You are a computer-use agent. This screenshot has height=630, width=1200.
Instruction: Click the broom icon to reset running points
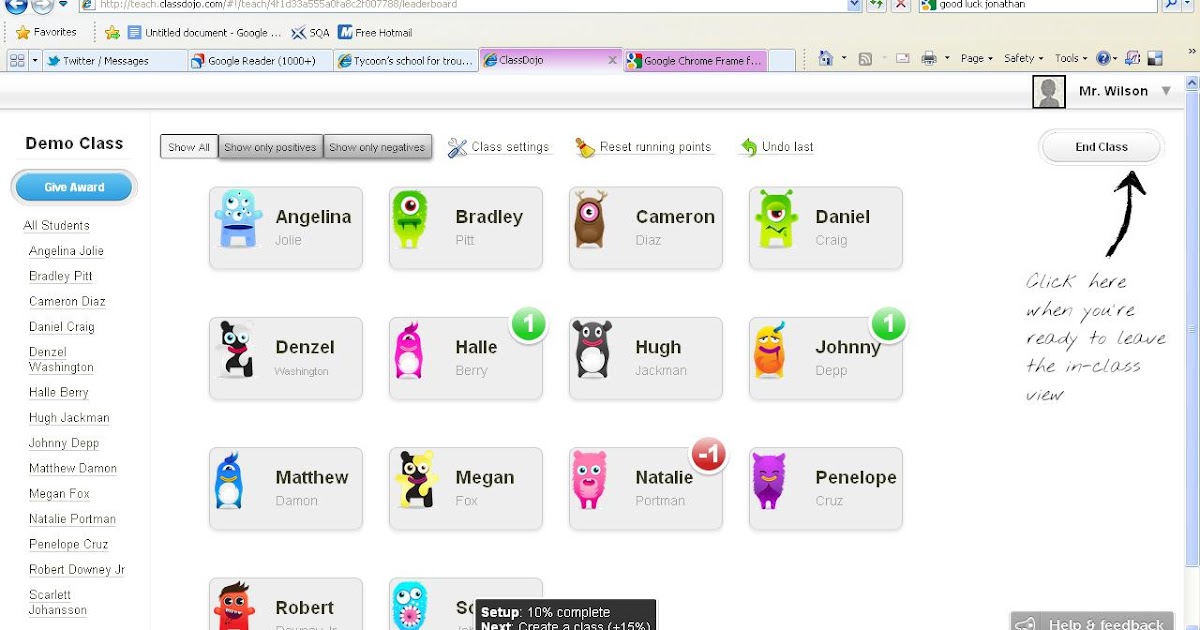(x=585, y=148)
